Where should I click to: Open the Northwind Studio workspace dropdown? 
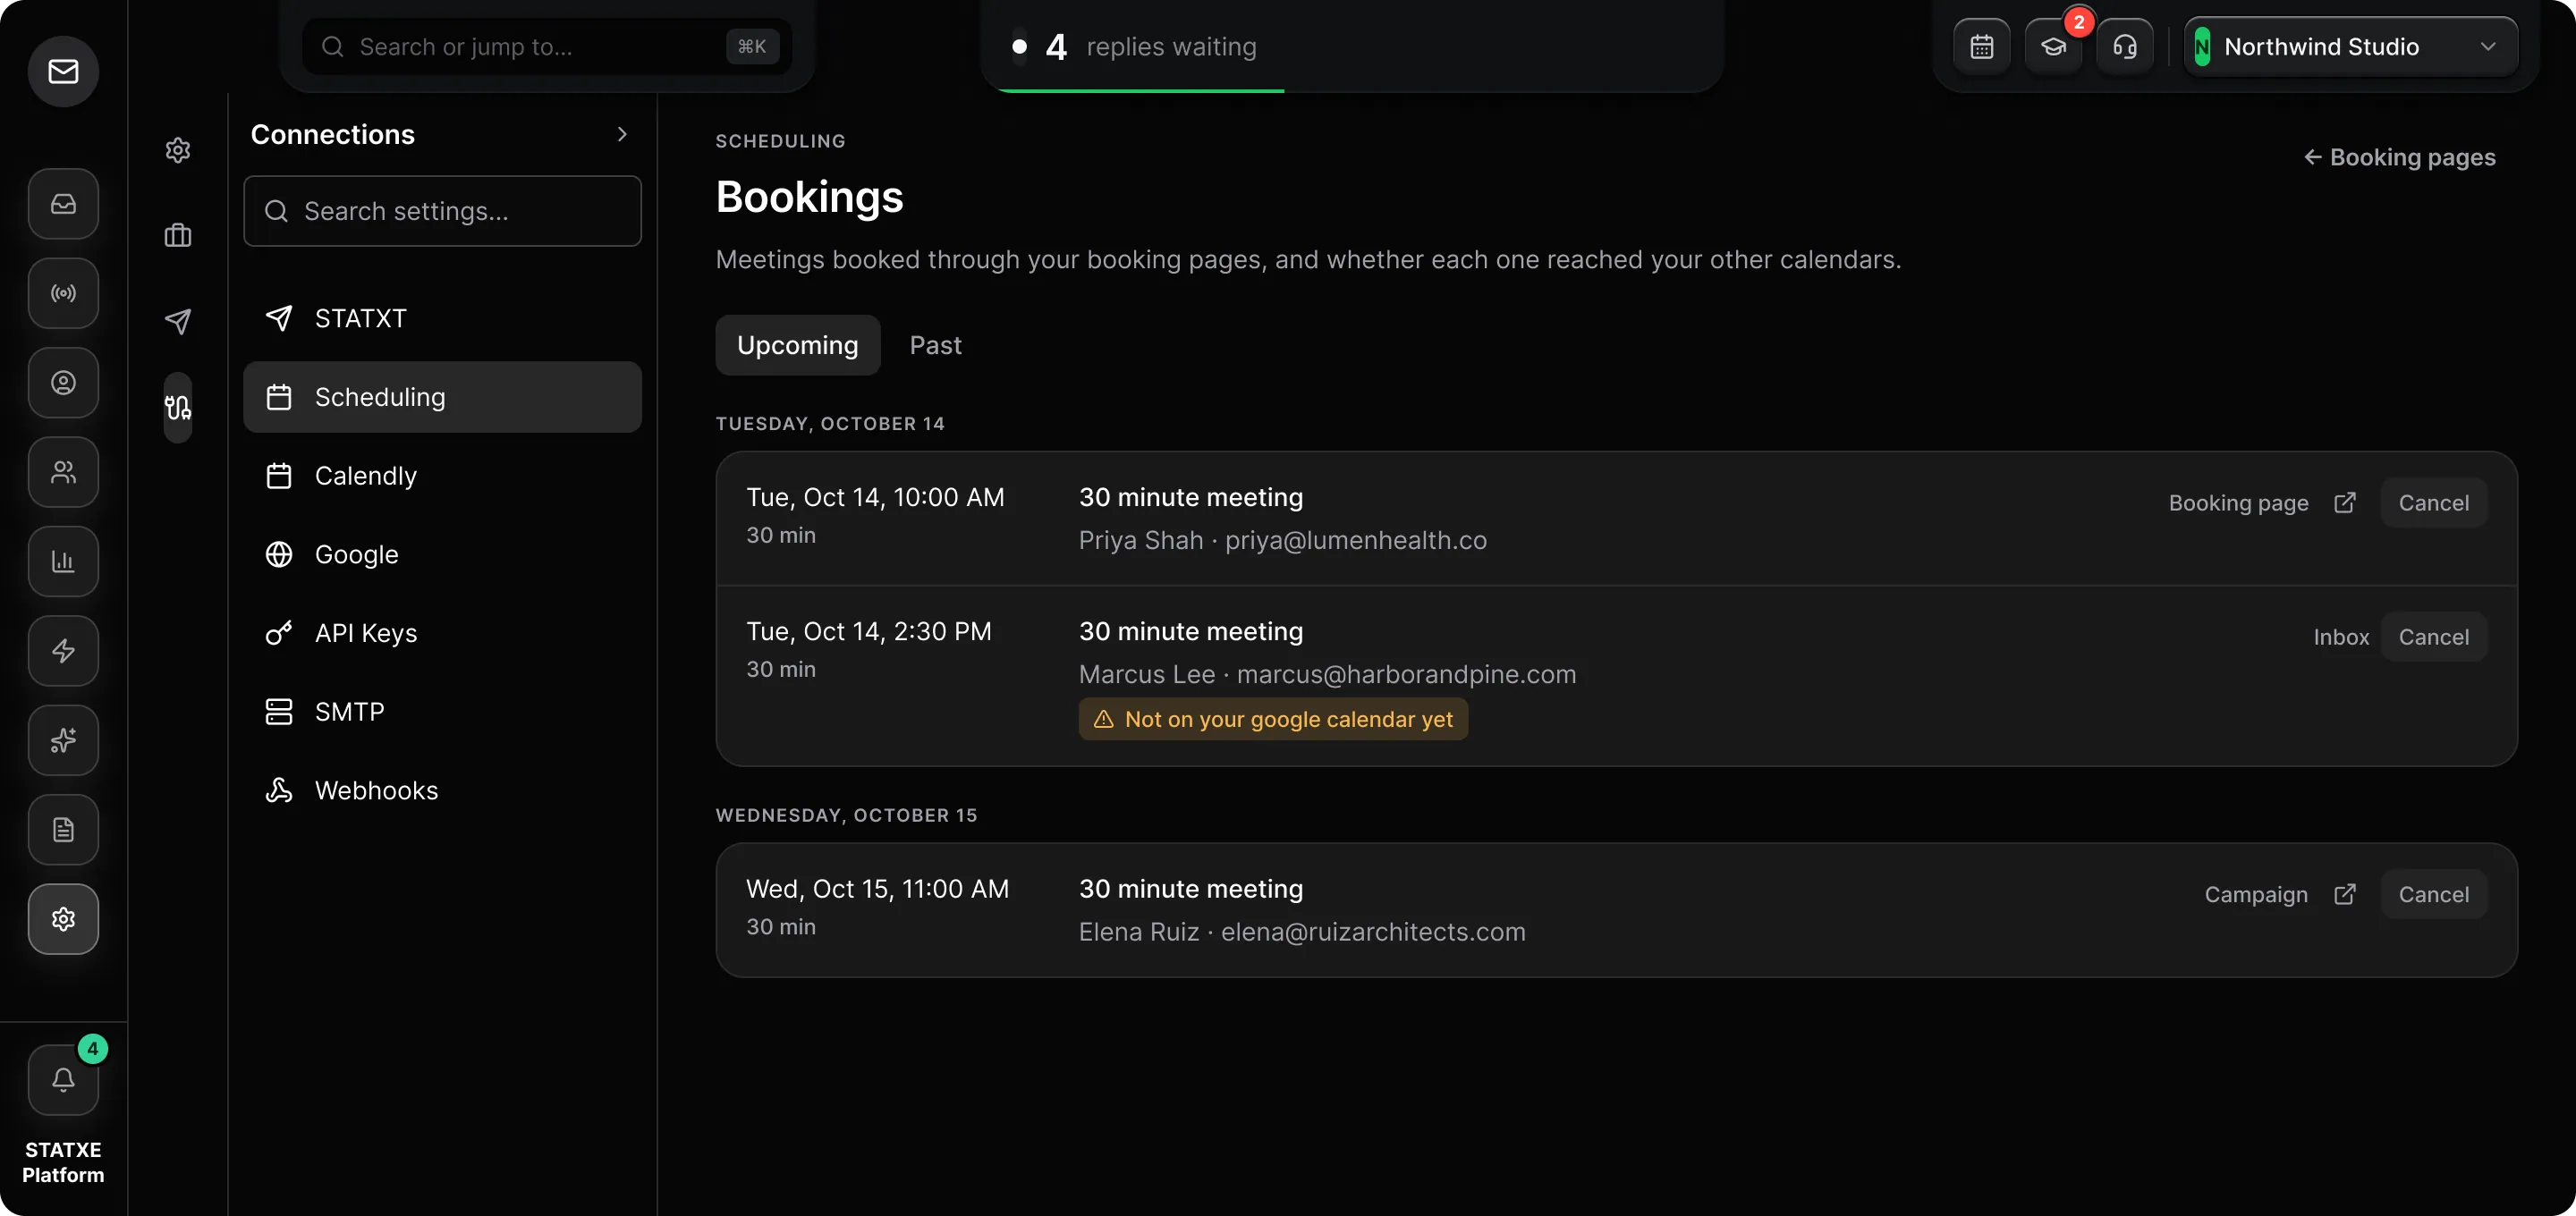[2350, 47]
